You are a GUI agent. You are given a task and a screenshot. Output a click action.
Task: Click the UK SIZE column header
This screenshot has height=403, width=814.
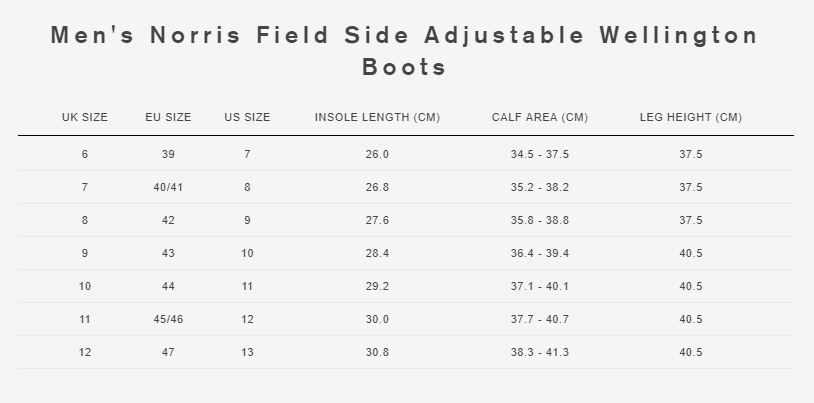tap(85, 117)
